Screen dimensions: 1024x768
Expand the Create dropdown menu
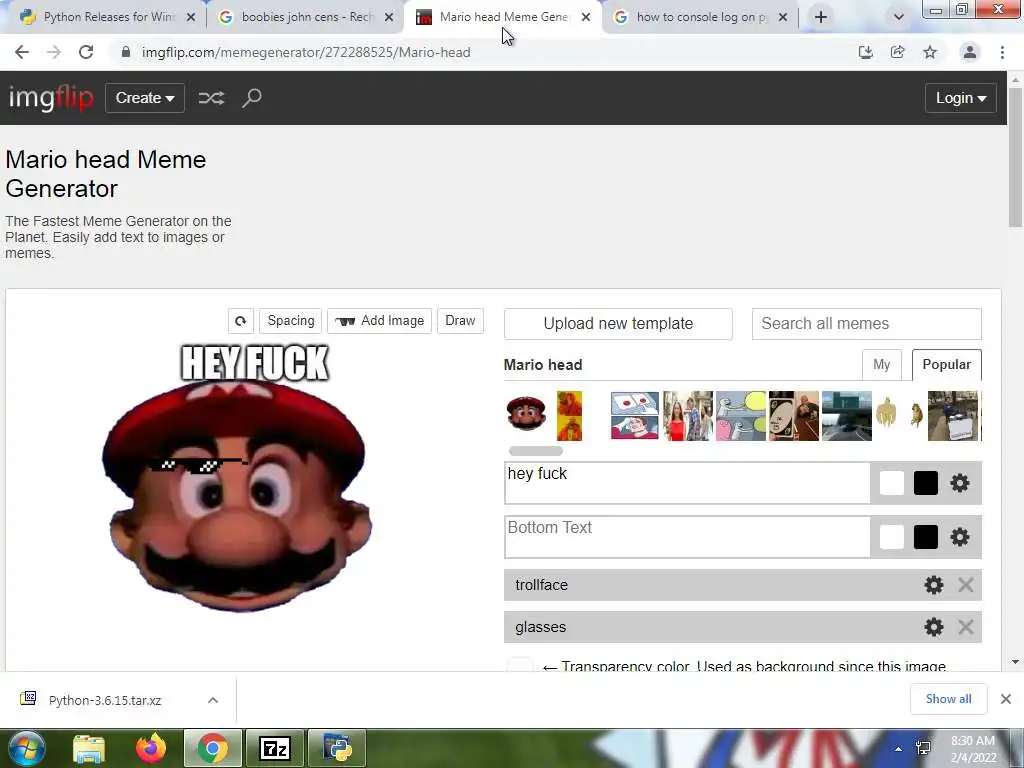(x=145, y=98)
